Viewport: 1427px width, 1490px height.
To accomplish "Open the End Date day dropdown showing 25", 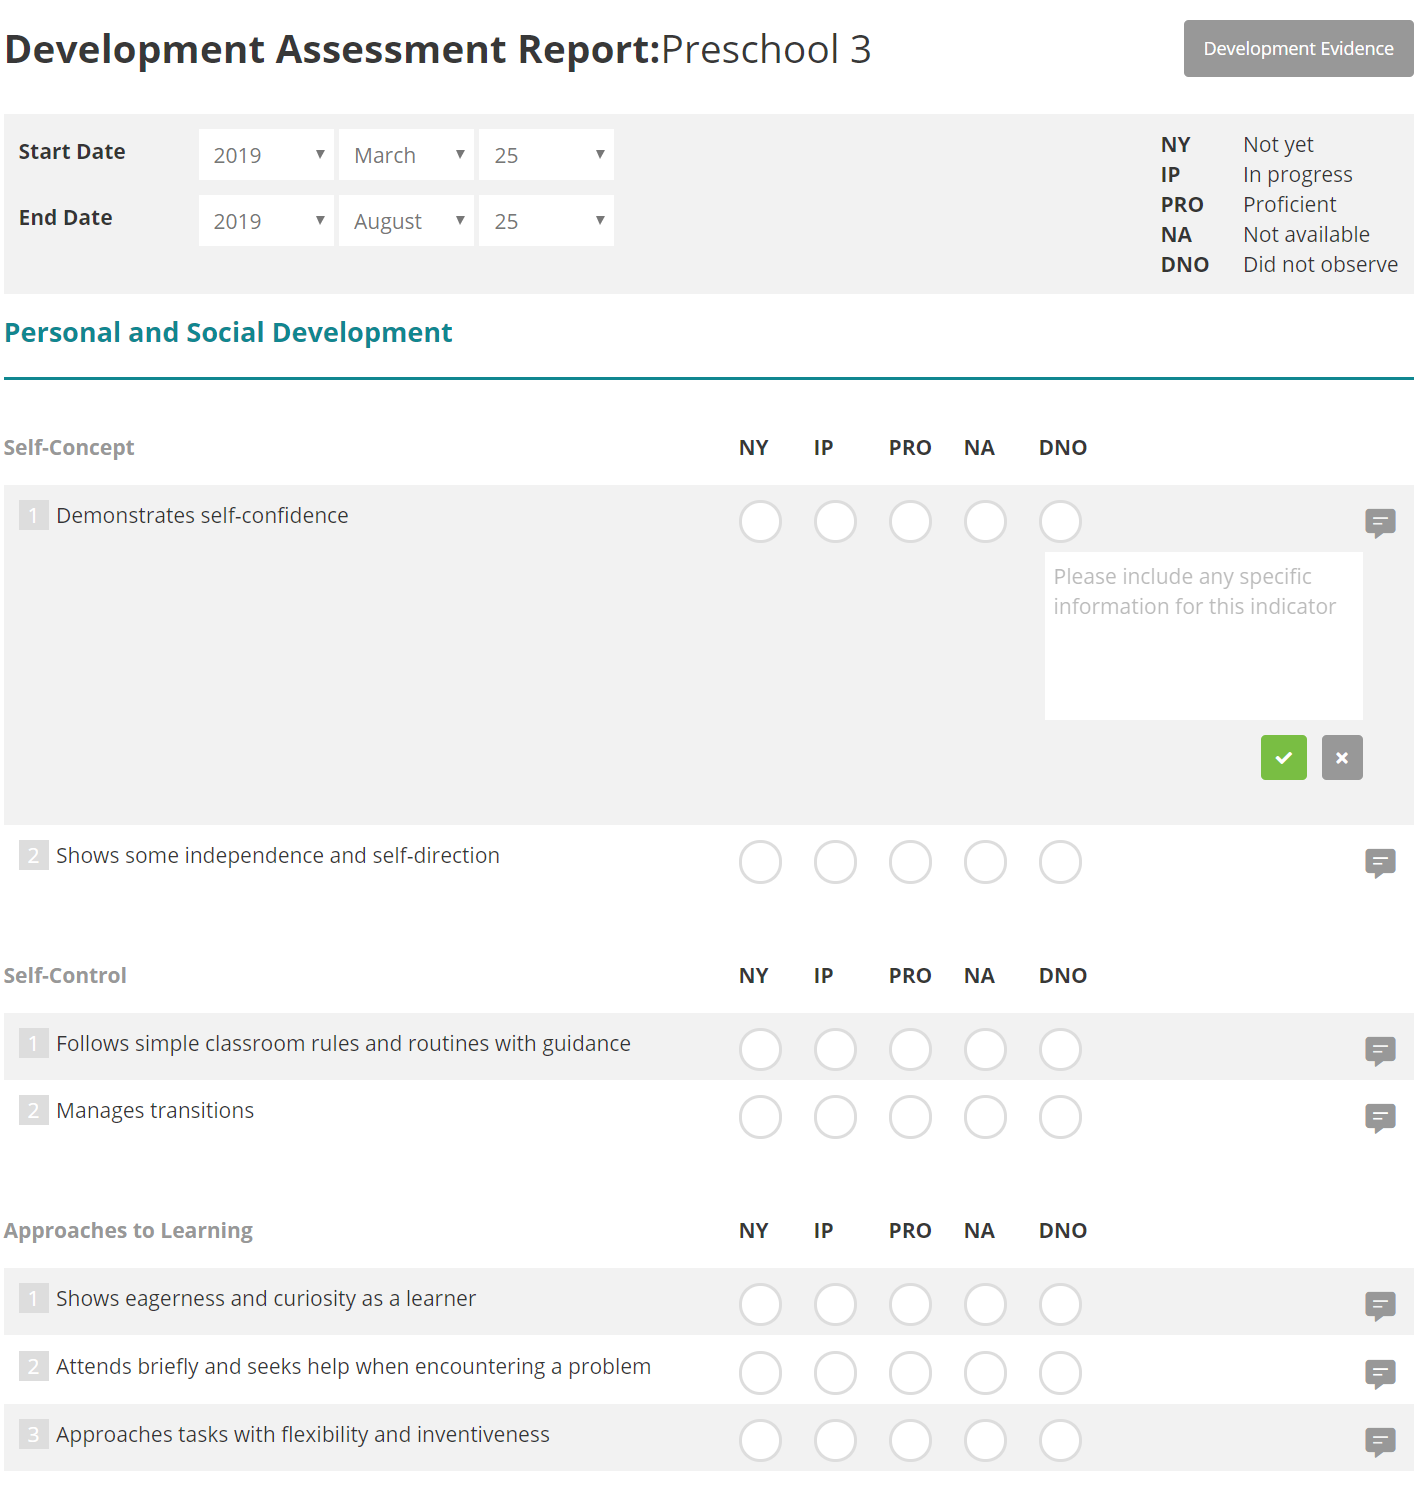I will pos(546,220).
